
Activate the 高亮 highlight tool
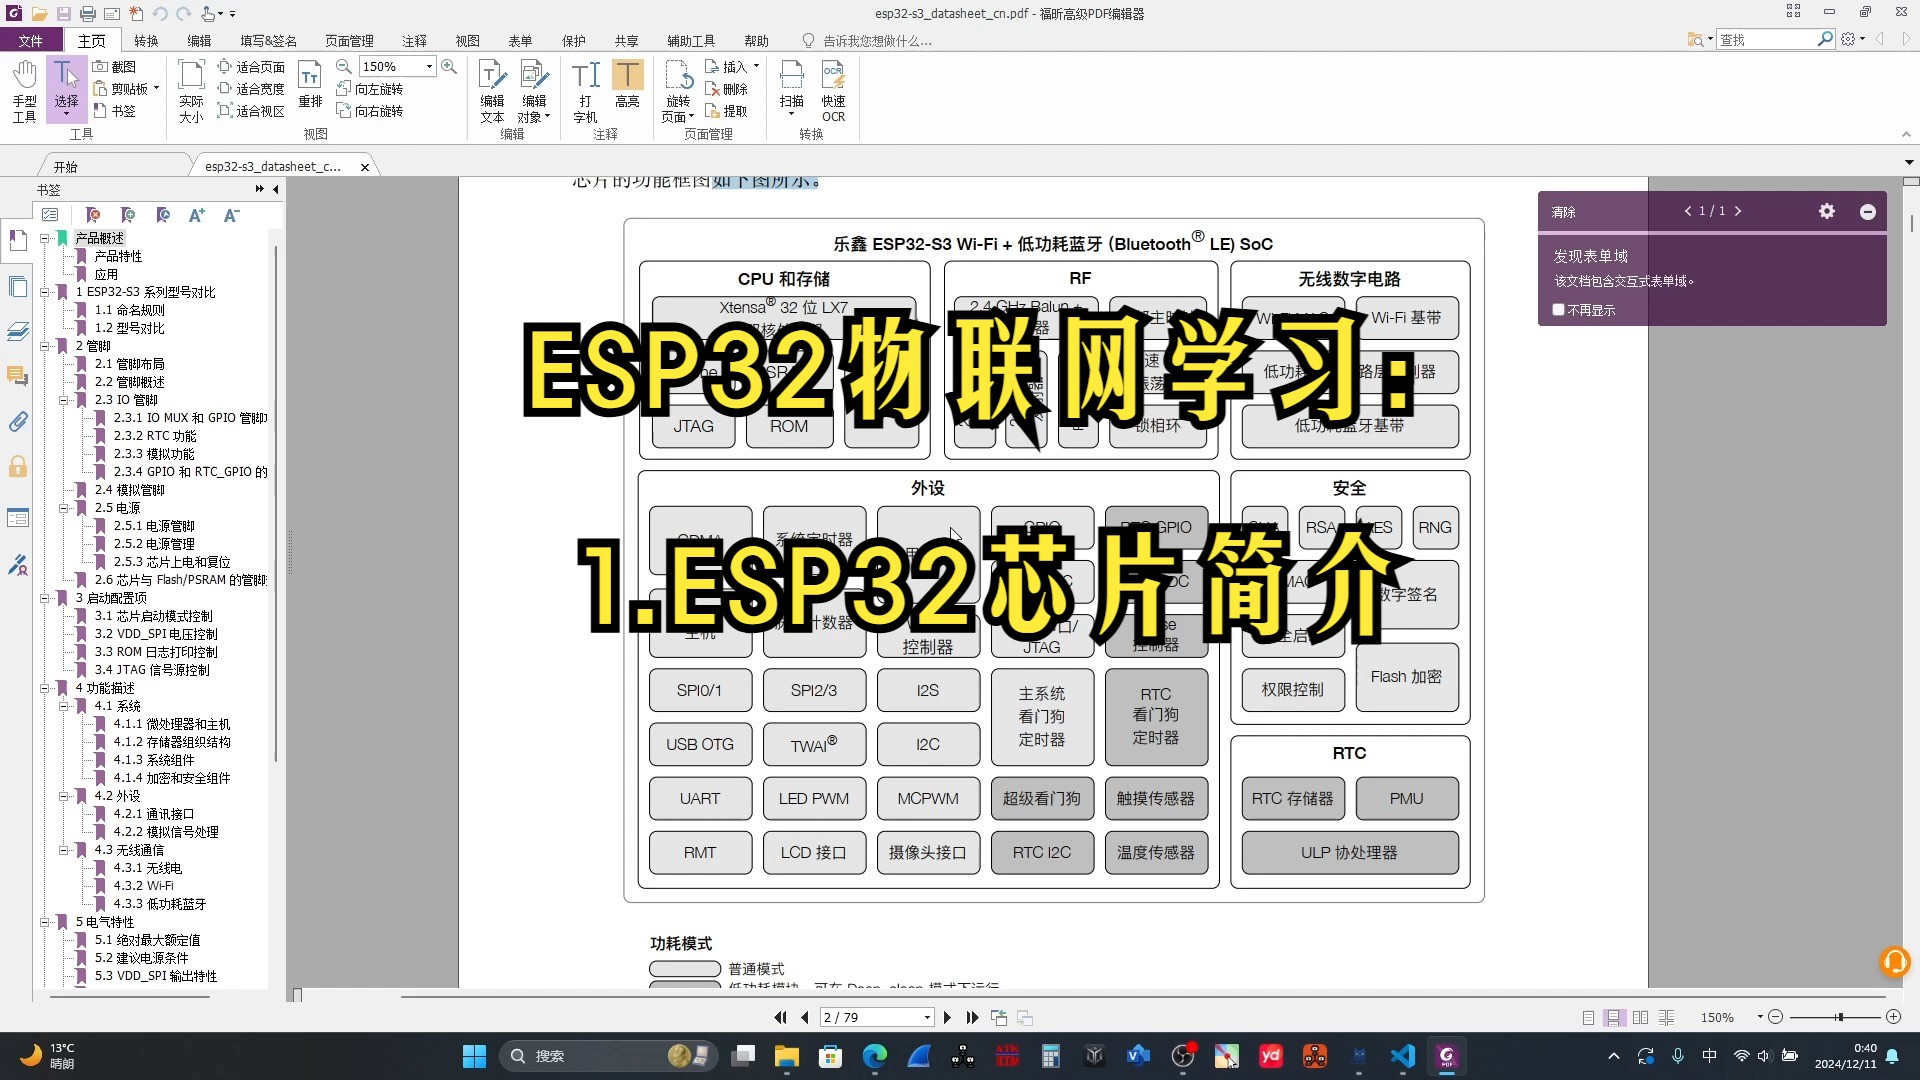tap(627, 90)
